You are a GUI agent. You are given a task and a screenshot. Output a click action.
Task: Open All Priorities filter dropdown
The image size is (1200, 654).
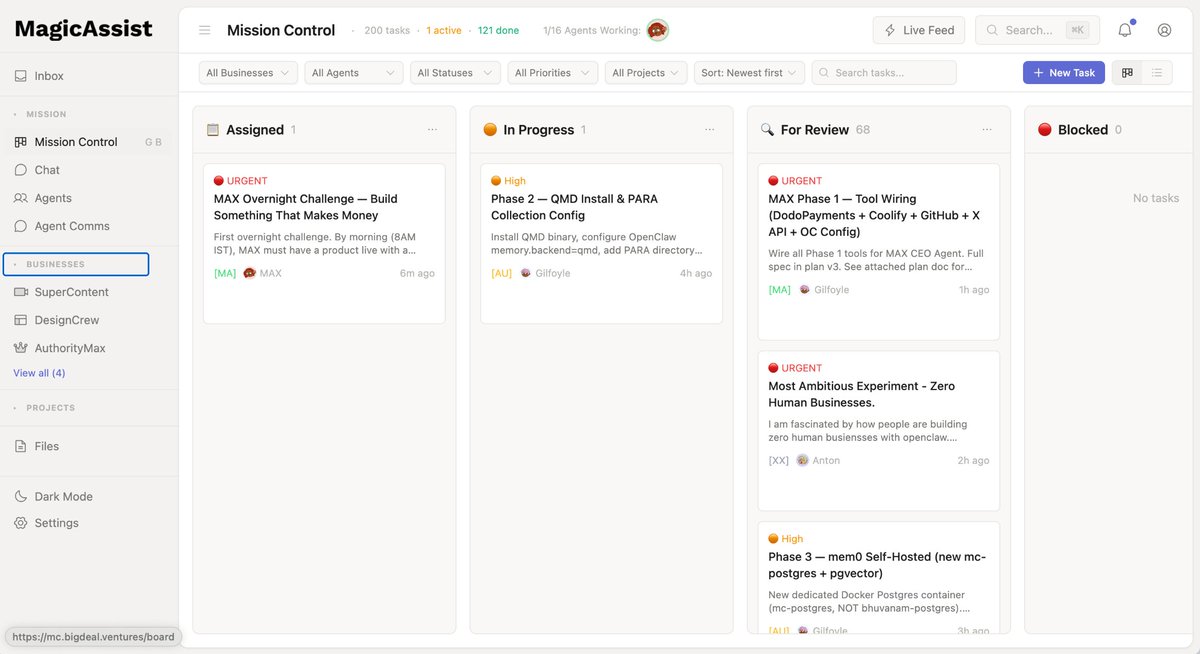point(552,73)
